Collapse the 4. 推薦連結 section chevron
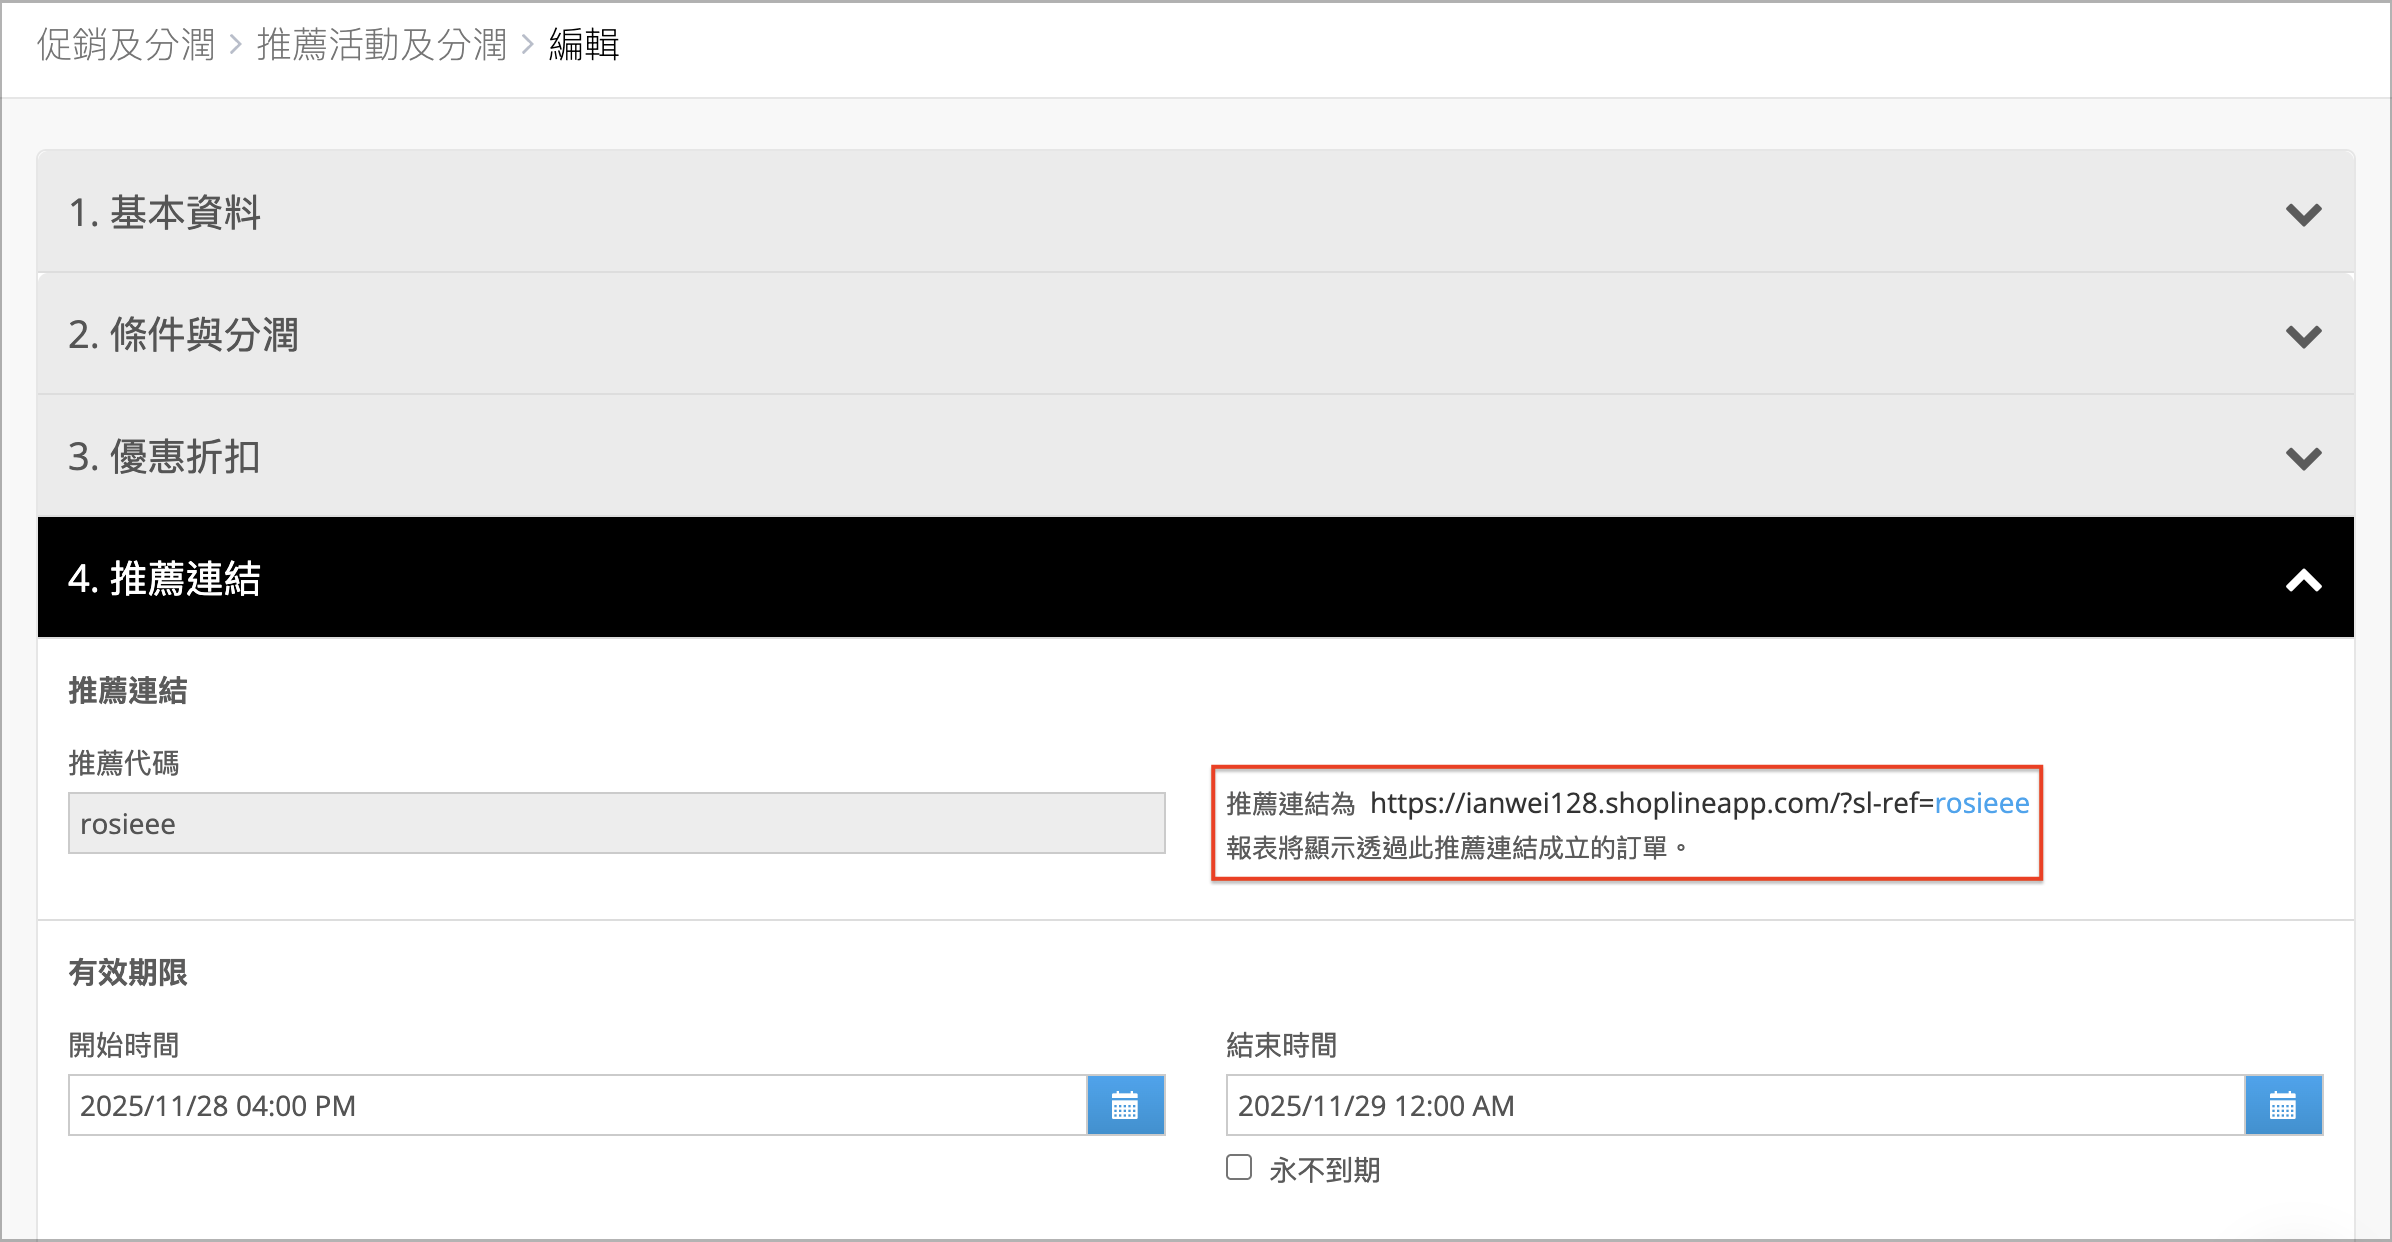 click(x=2303, y=580)
